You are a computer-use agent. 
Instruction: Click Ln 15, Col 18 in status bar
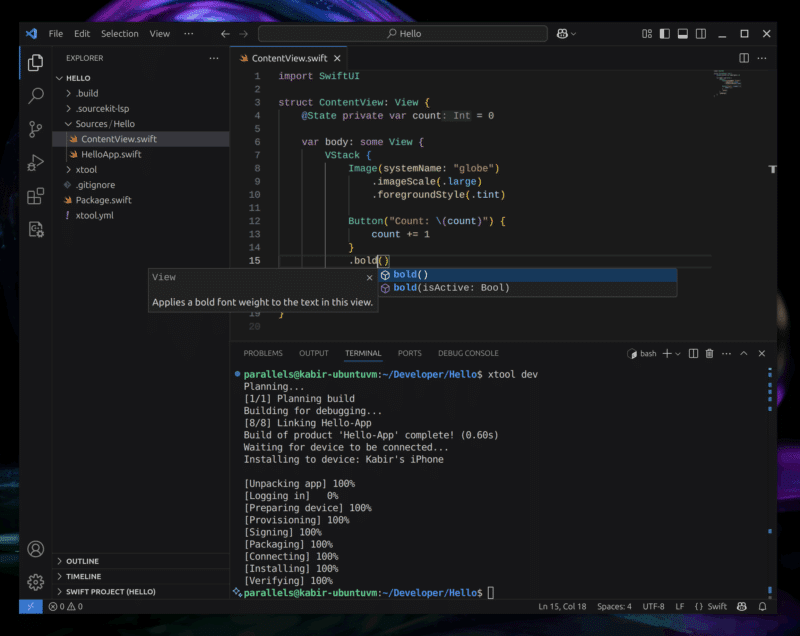tap(562, 606)
